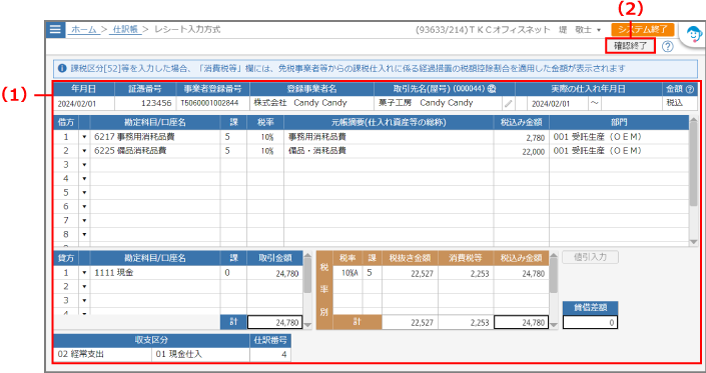
Task: Click the search icon next to 取引先名(屋号)
Action: [x=492, y=89]
